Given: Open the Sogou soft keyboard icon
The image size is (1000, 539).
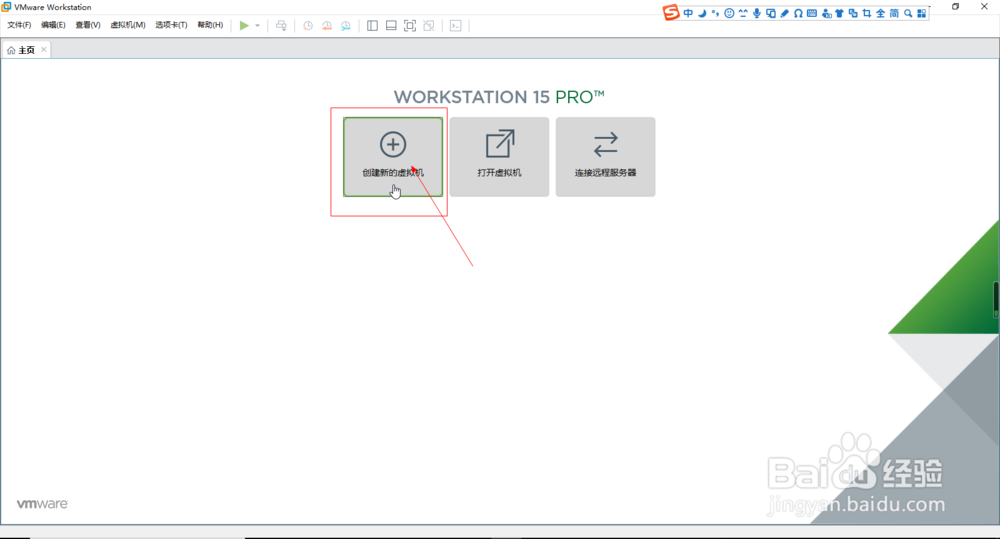Looking at the screenshot, I should pos(812,13).
